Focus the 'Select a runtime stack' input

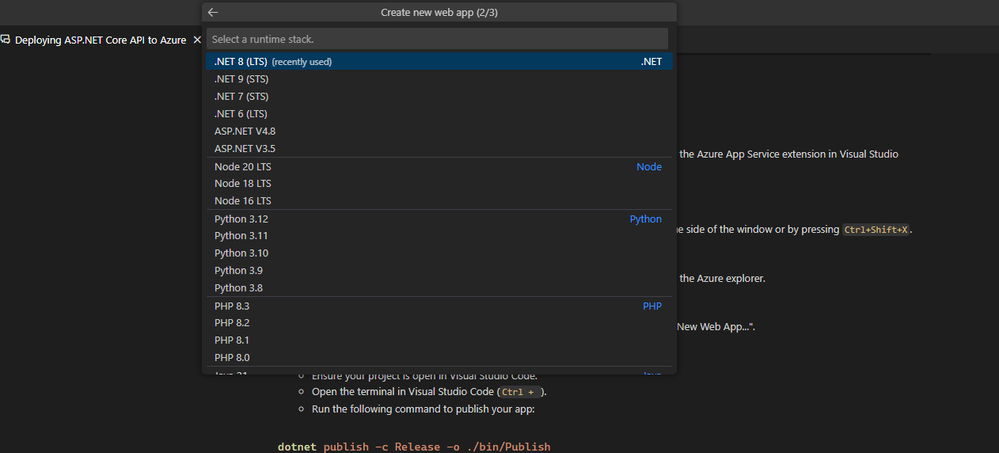(437, 39)
